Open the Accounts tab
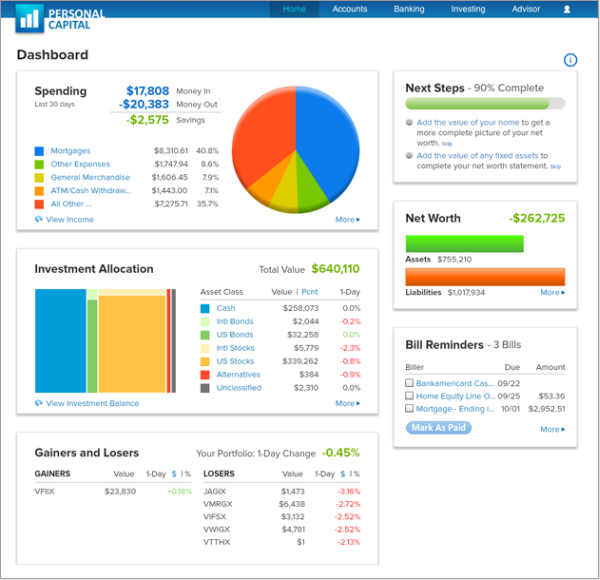 [350, 10]
